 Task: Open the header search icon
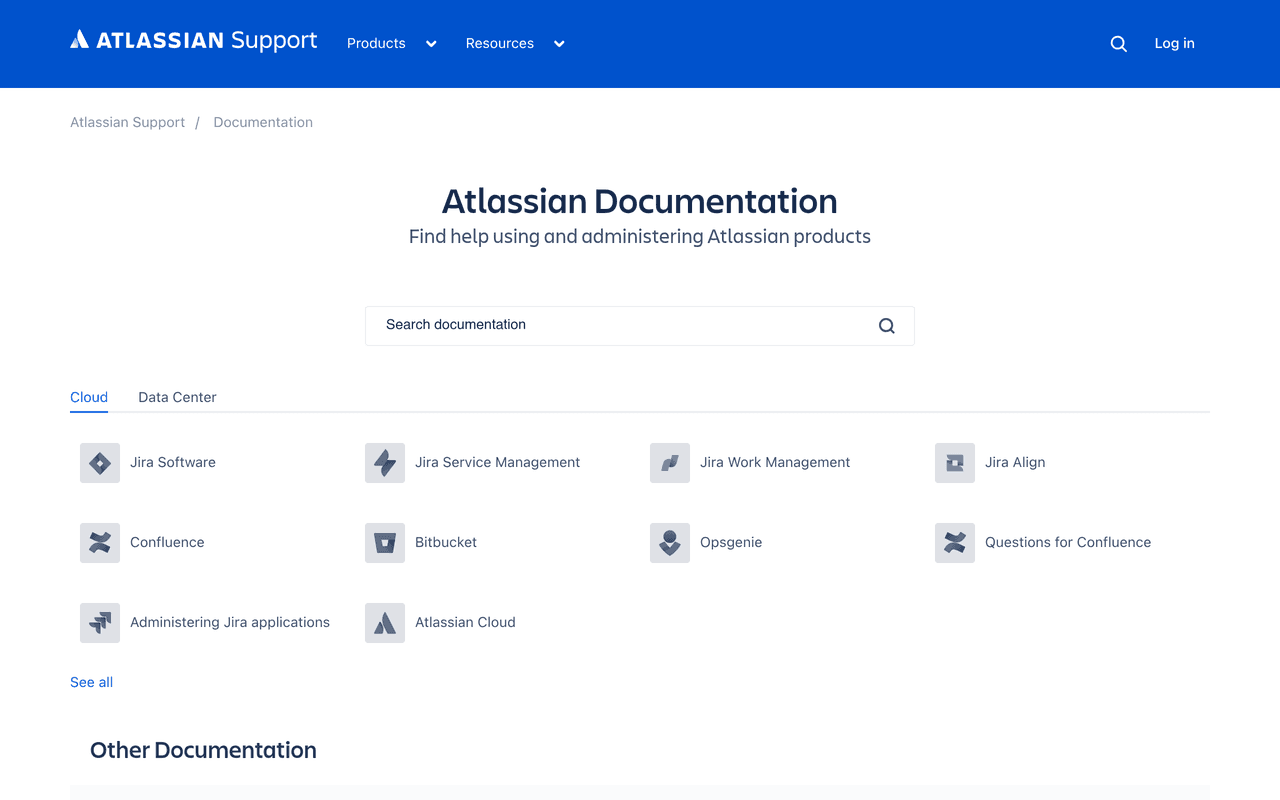tap(1119, 44)
